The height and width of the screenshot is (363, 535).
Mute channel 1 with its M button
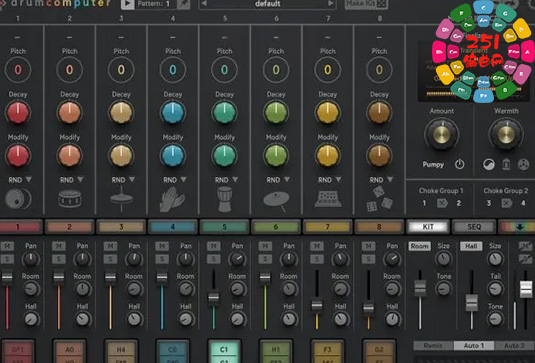click(7, 246)
